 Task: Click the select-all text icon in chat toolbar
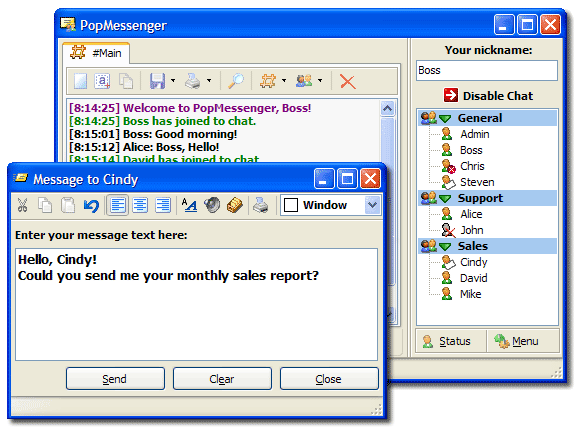pyautogui.click(x=102, y=81)
